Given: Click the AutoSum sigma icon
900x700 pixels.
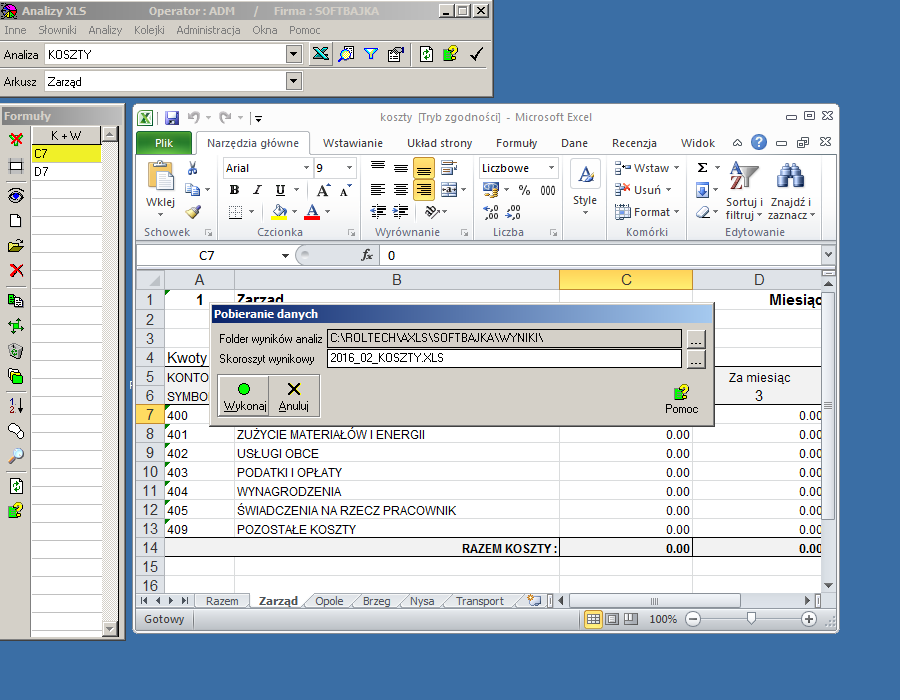Looking at the screenshot, I should pos(702,168).
